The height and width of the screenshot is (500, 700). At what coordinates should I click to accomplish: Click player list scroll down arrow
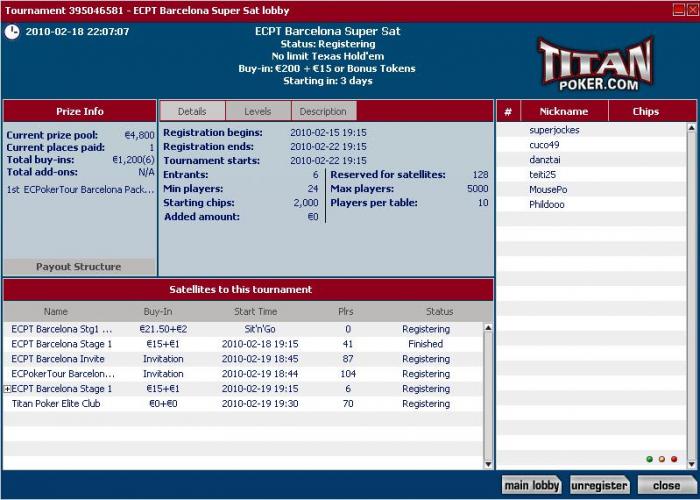(692, 464)
